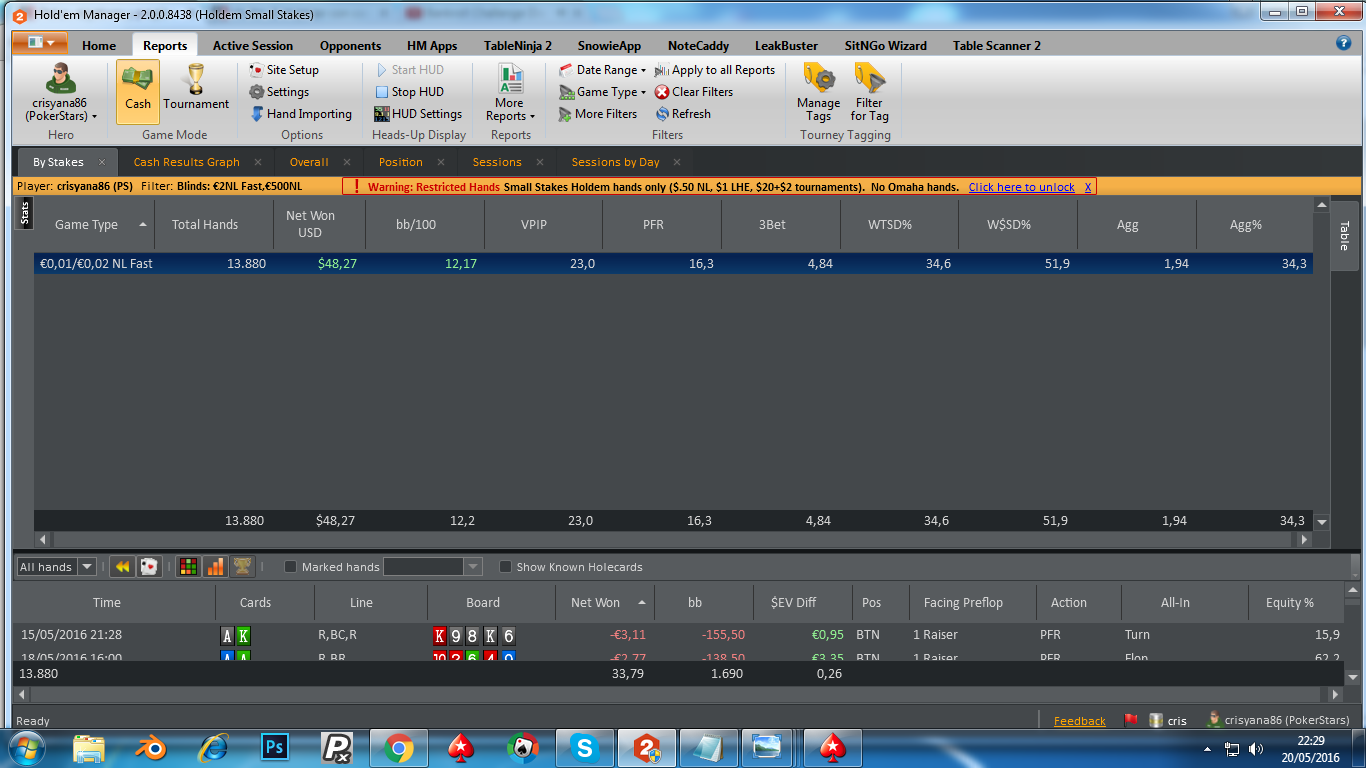Clear Filters in the ribbon
This screenshot has height=768, width=1366.
tap(694, 92)
